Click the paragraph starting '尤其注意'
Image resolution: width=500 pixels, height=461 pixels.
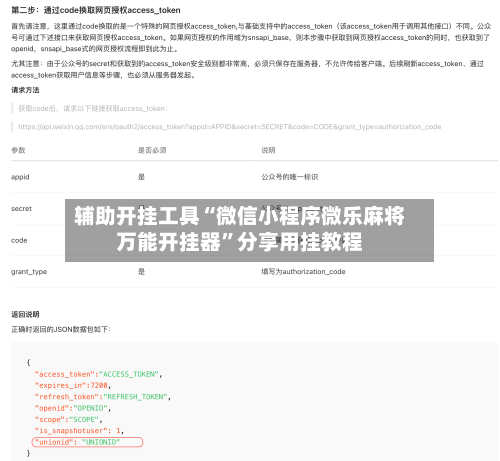point(247,69)
